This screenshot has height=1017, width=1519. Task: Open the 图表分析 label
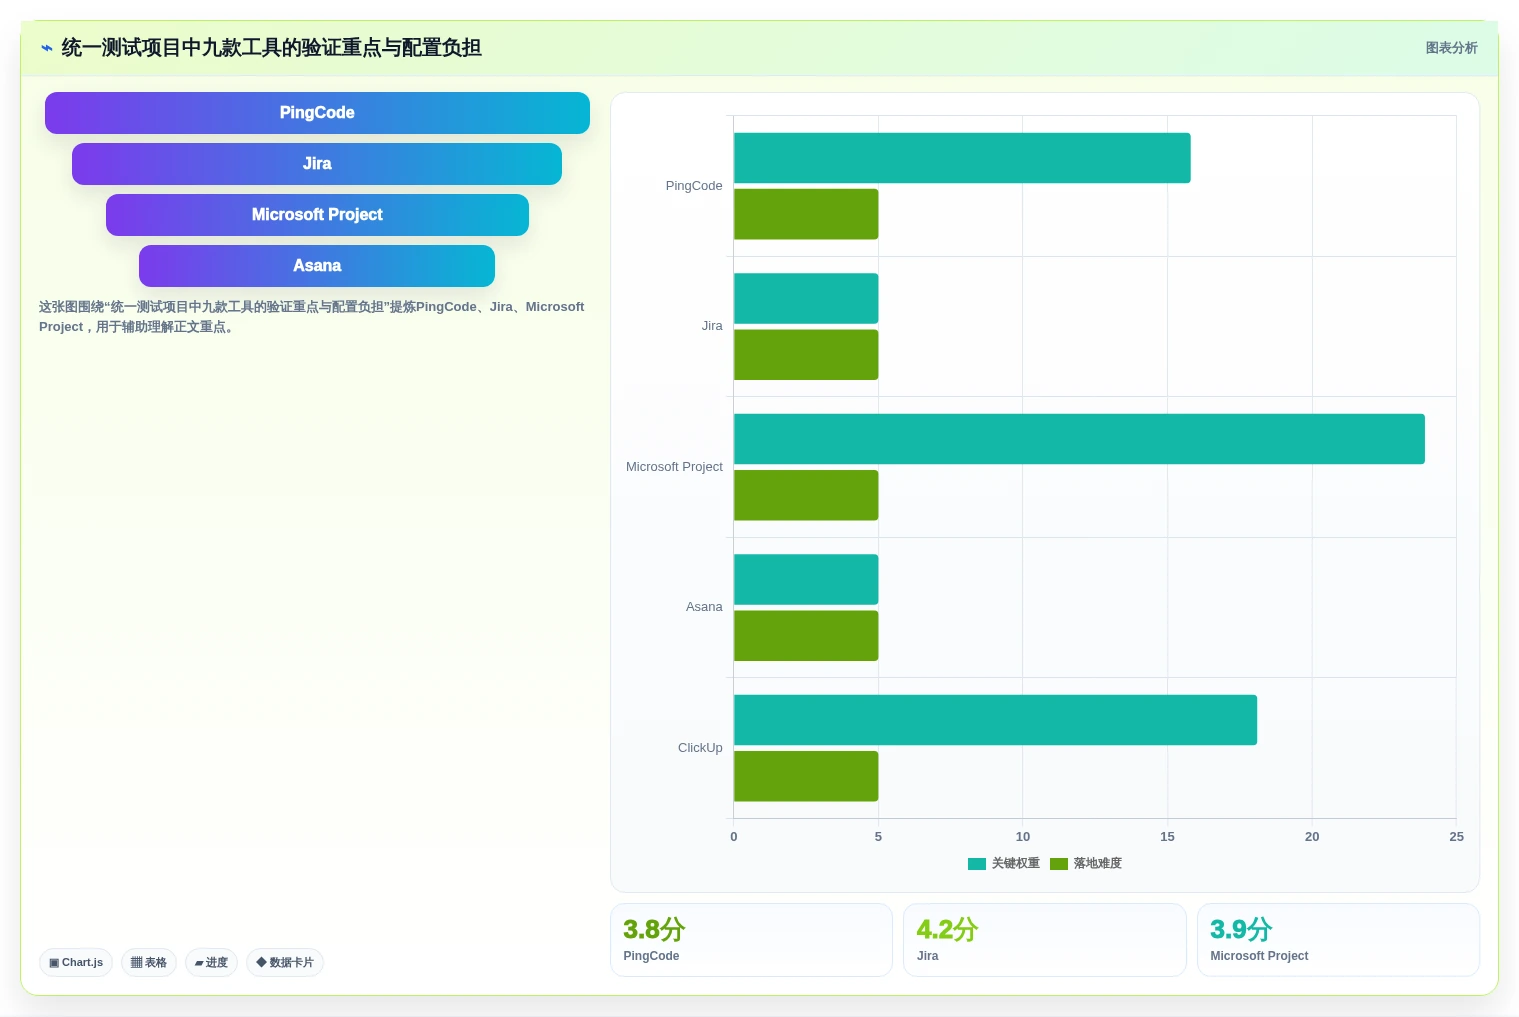click(1451, 48)
